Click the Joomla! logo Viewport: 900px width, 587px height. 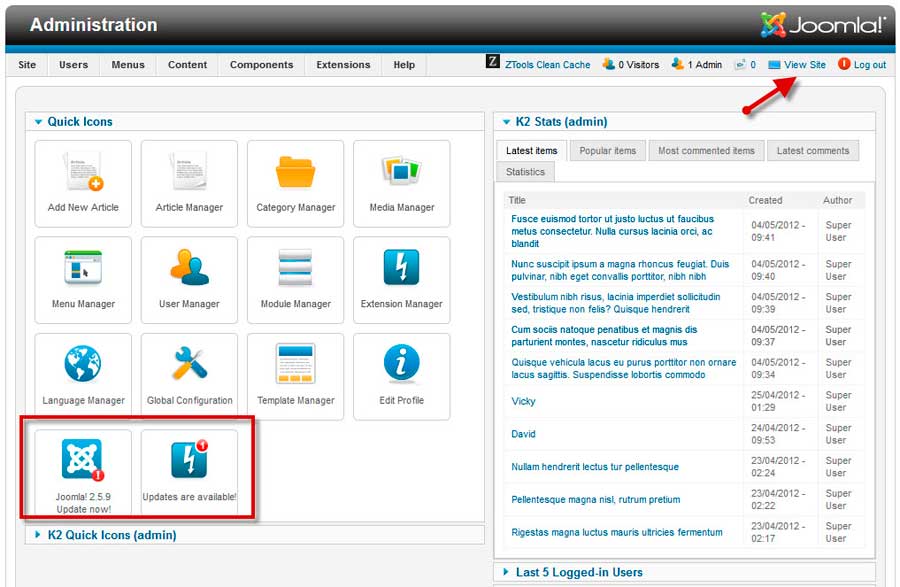(x=822, y=25)
